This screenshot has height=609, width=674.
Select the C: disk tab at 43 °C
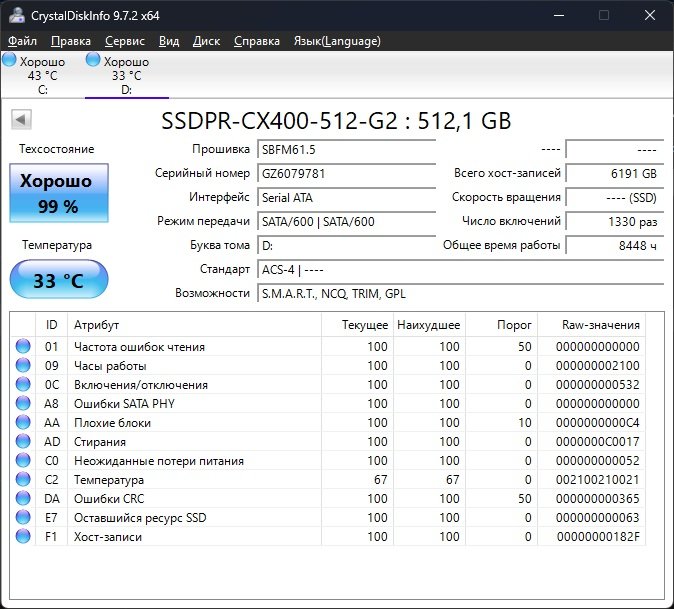[x=42, y=76]
